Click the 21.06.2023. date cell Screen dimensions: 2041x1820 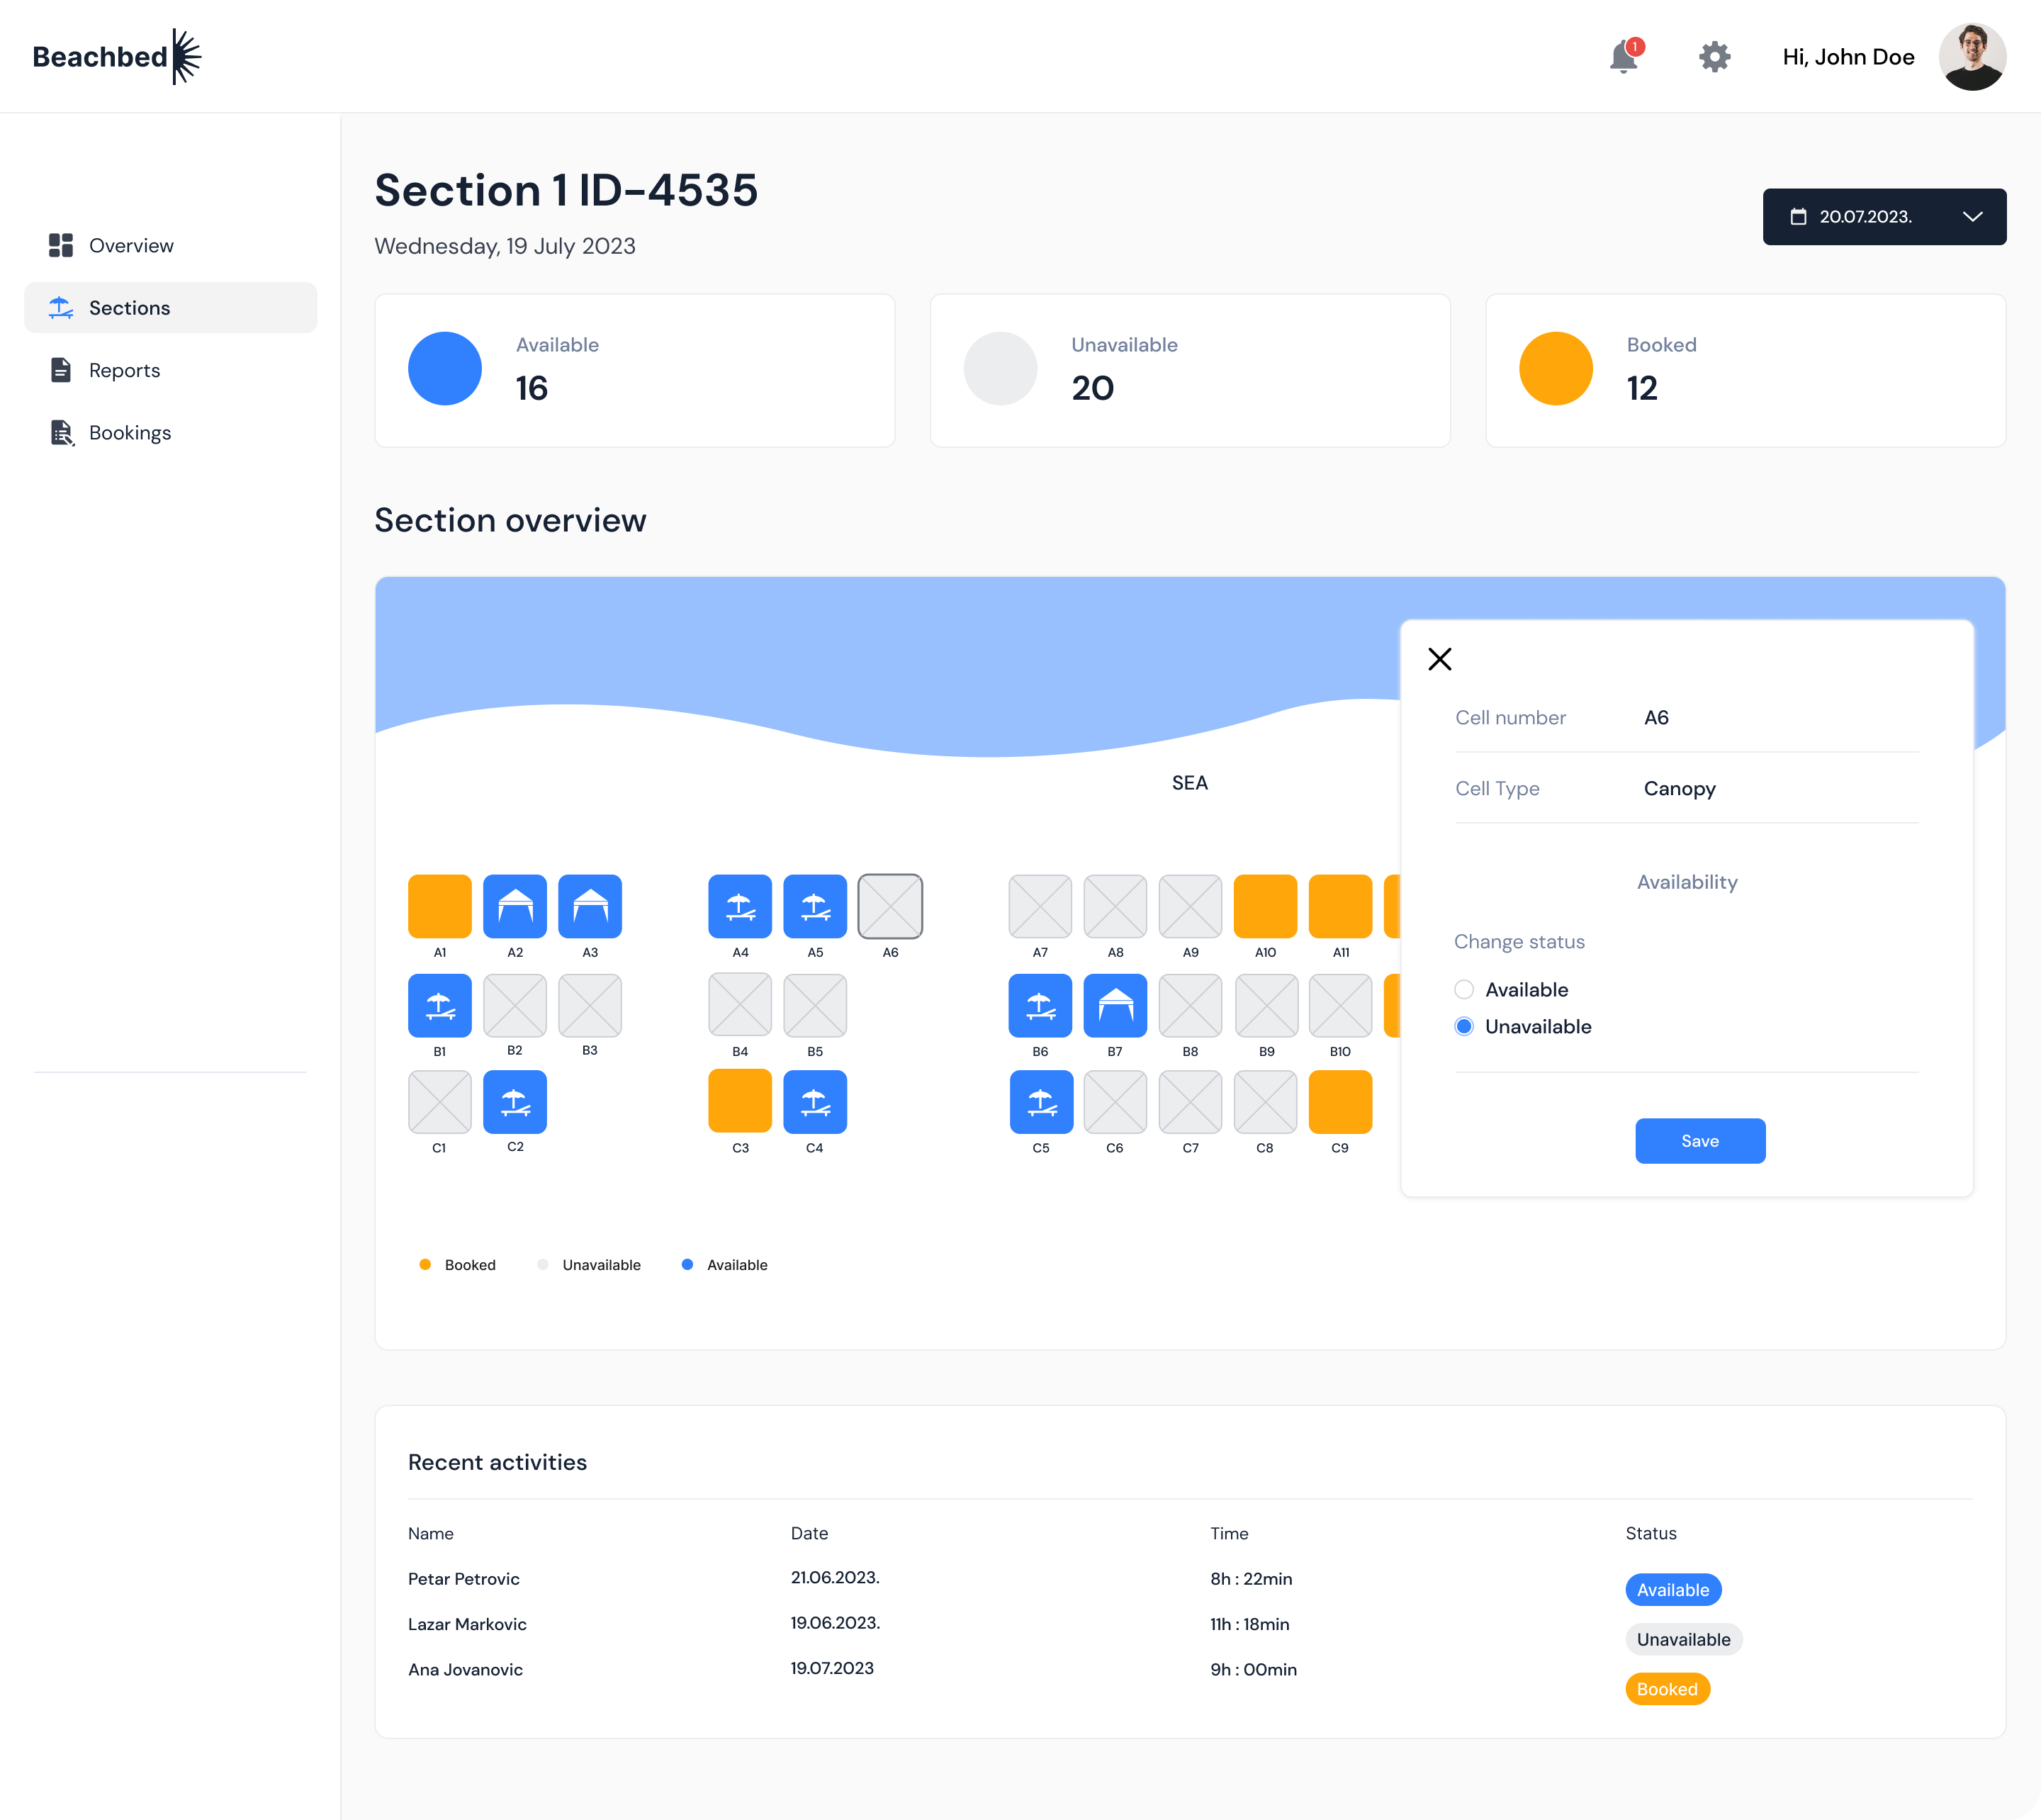point(835,1577)
